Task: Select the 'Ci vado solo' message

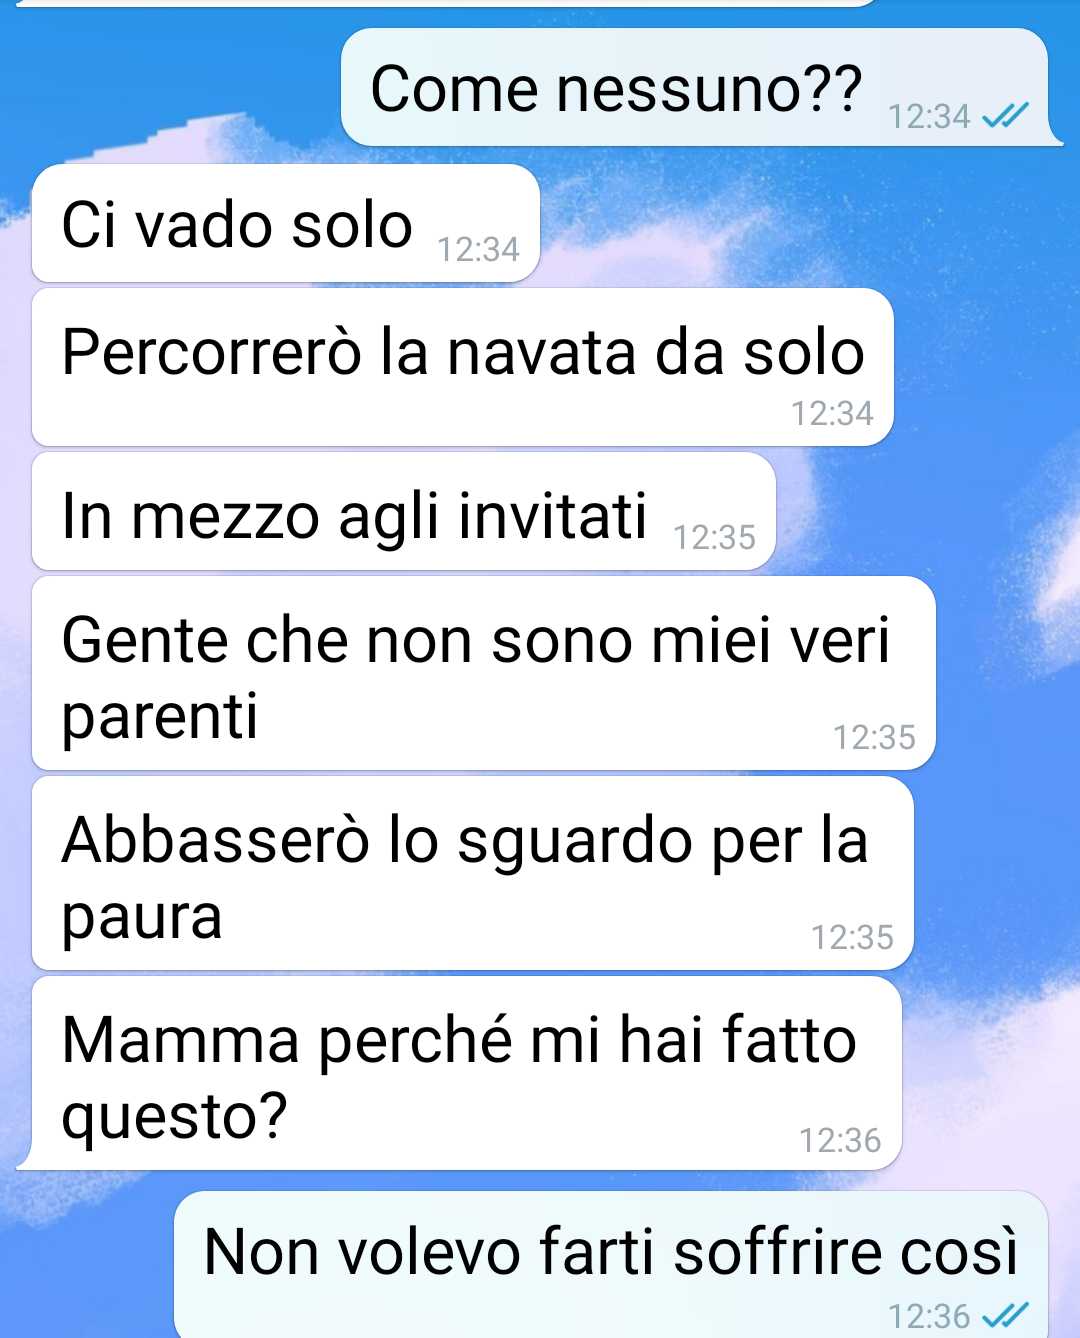Action: pyautogui.click(x=286, y=223)
